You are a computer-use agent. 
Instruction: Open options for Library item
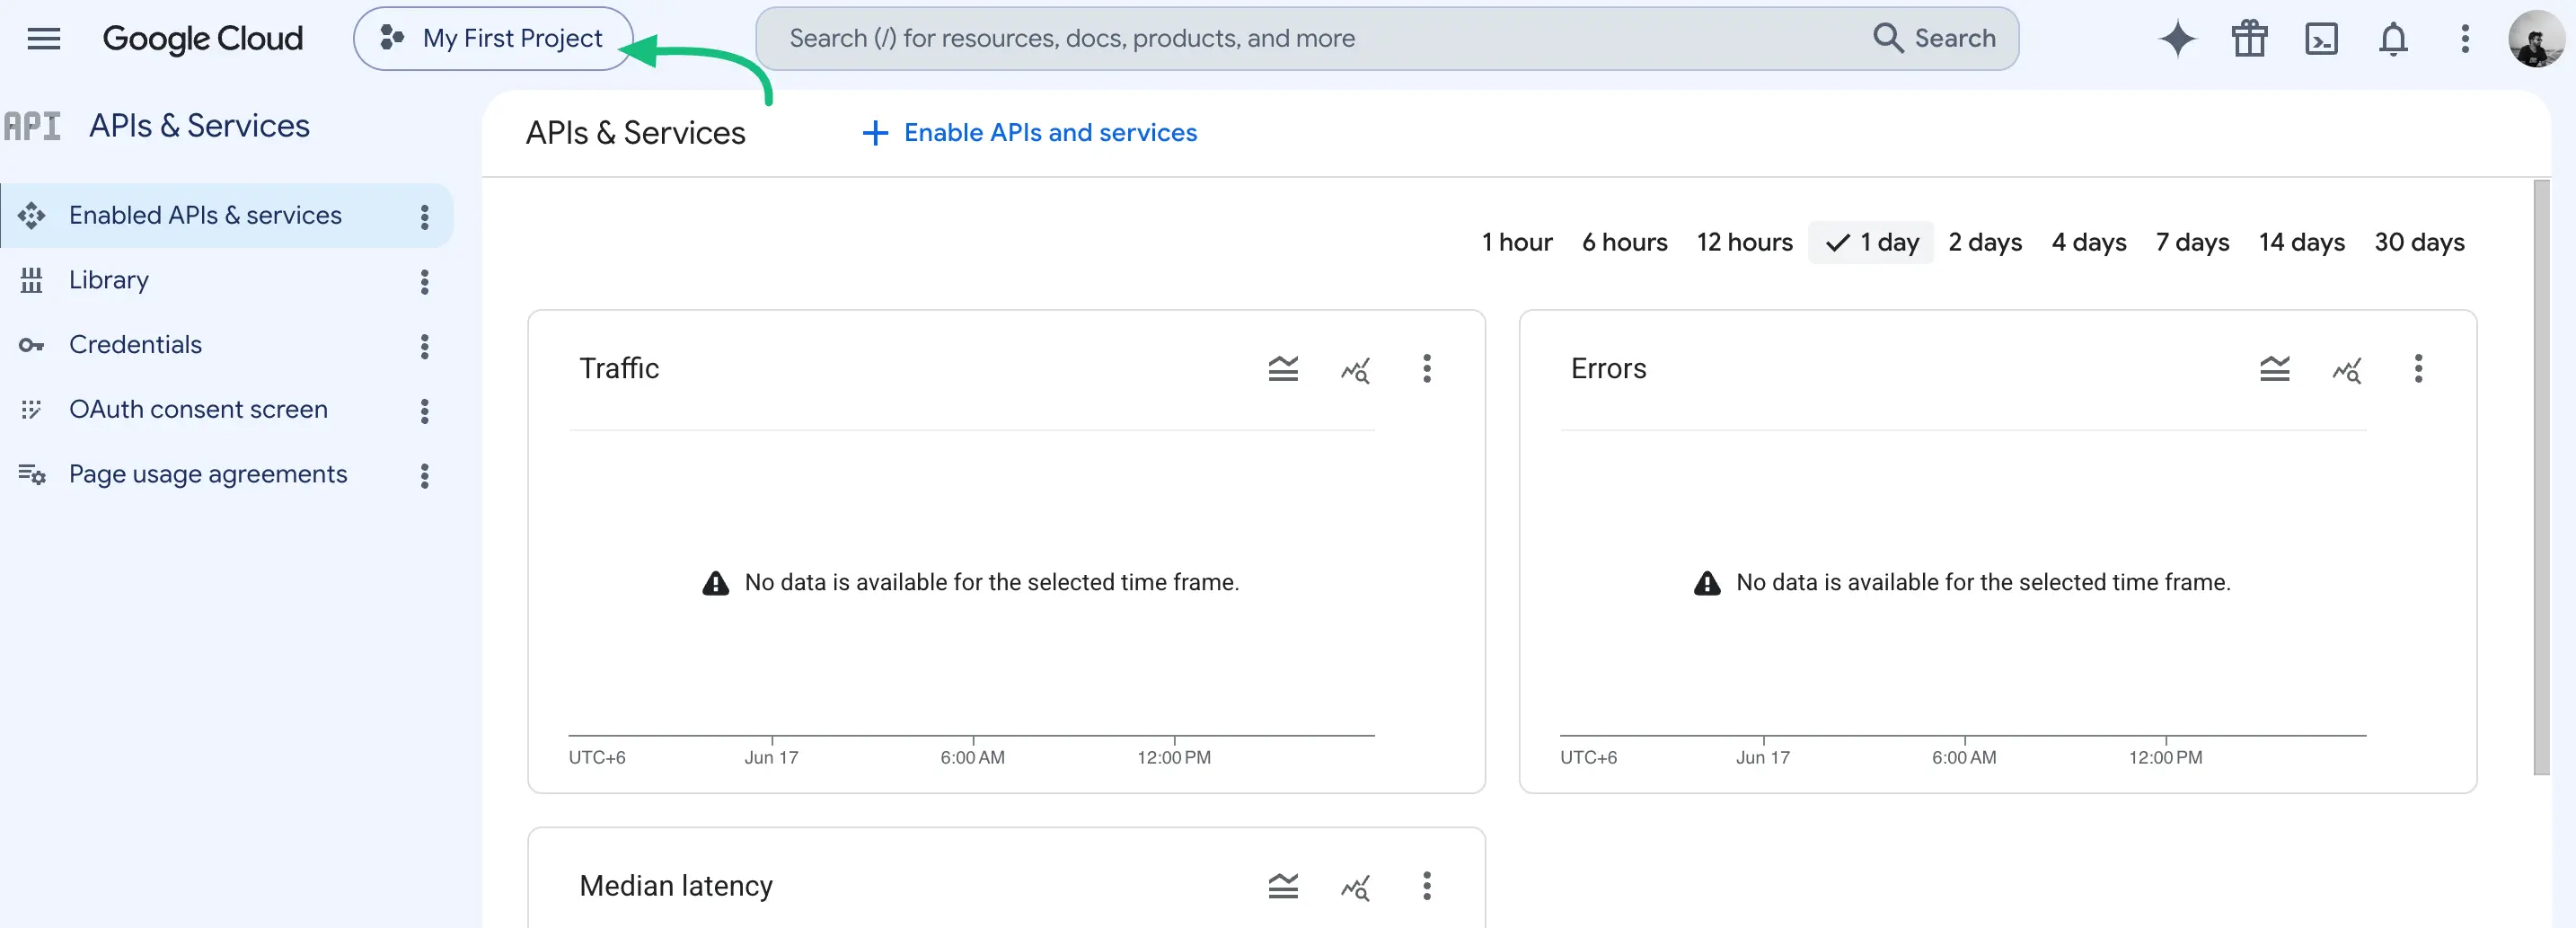tap(425, 282)
